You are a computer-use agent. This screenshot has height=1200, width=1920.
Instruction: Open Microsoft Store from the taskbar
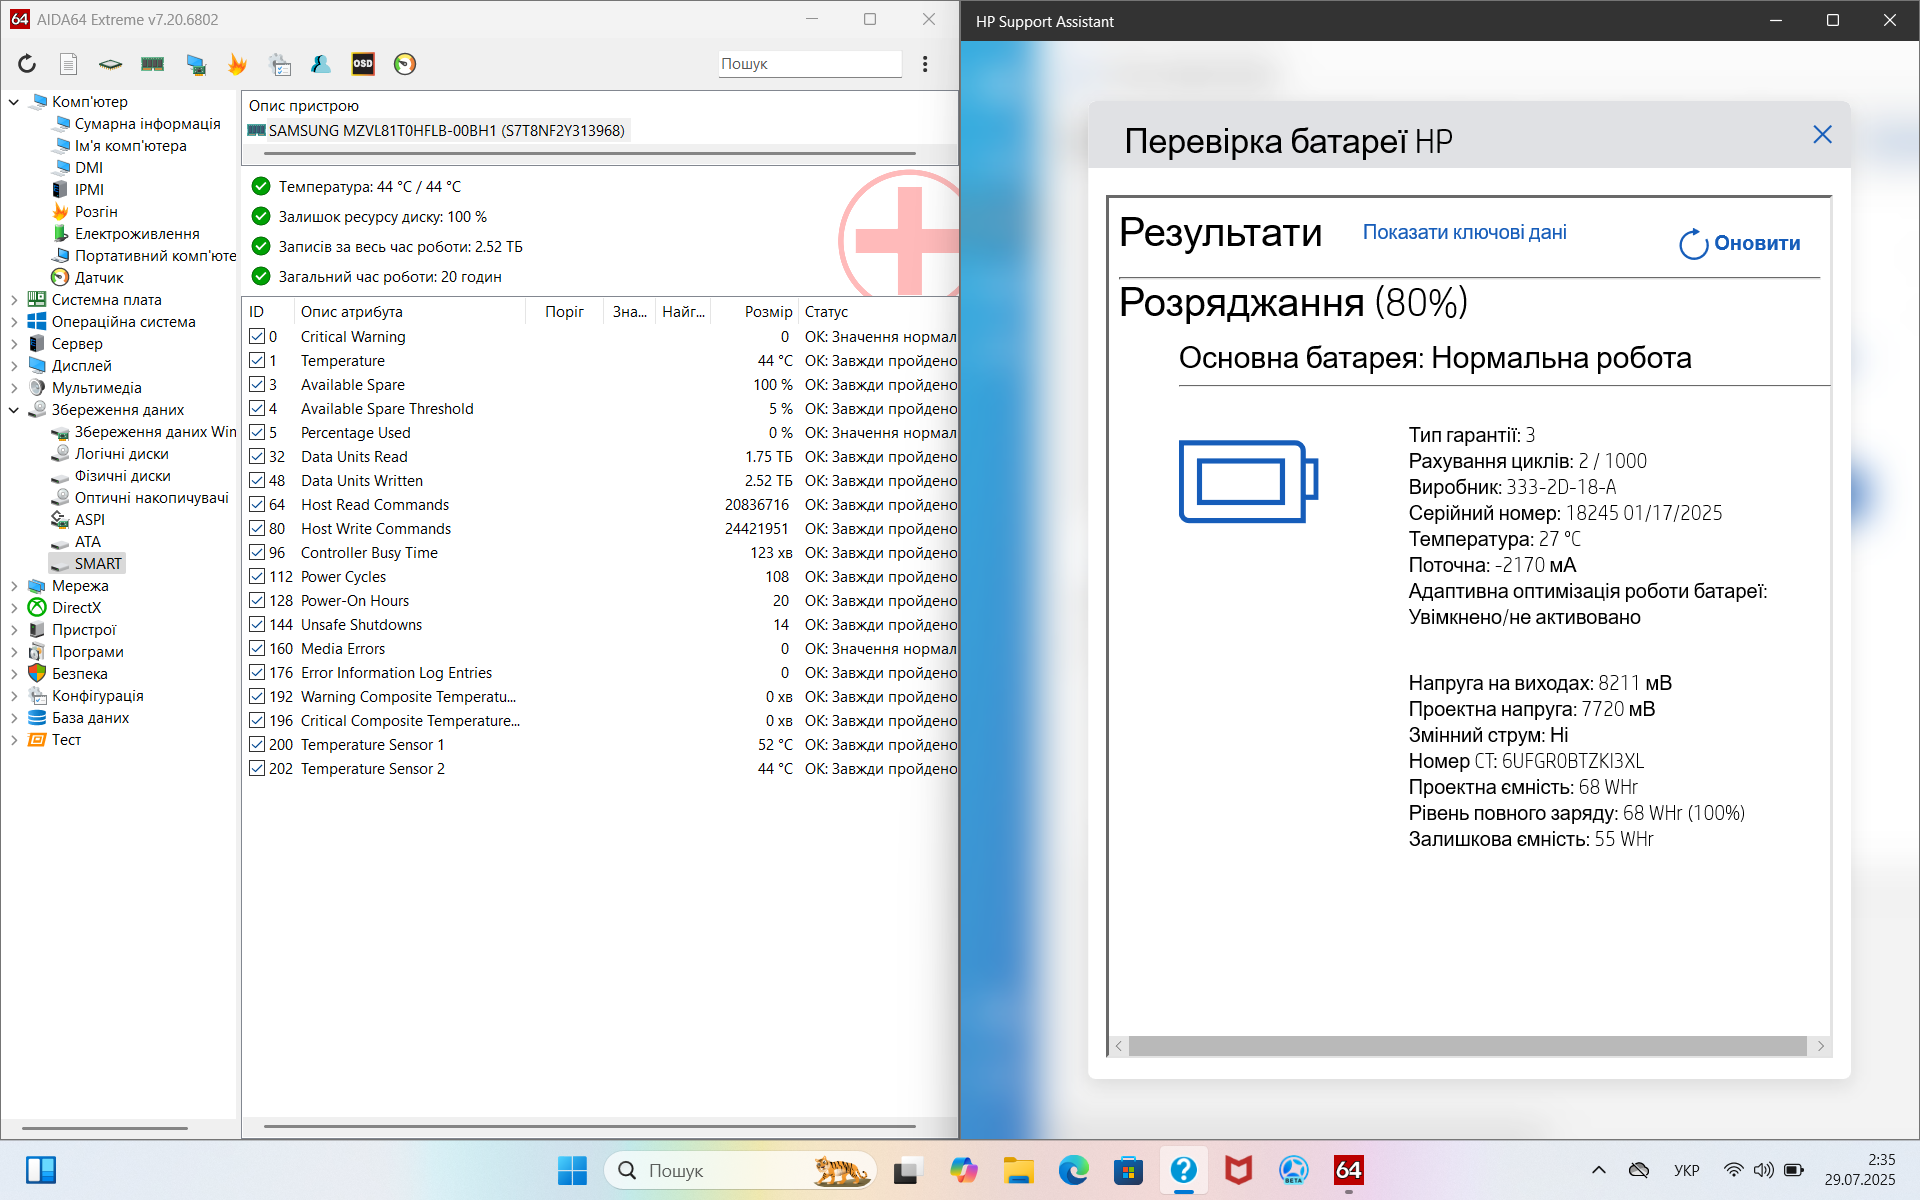(x=1128, y=1170)
